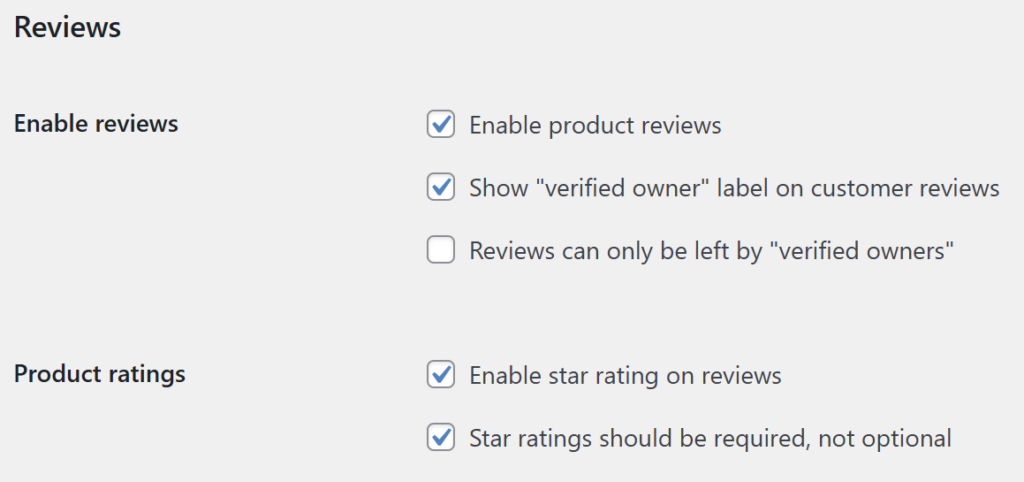The image size is (1024, 482).
Task: Click the "Enable product reviews" label text
Action: click(x=595, y=126)
